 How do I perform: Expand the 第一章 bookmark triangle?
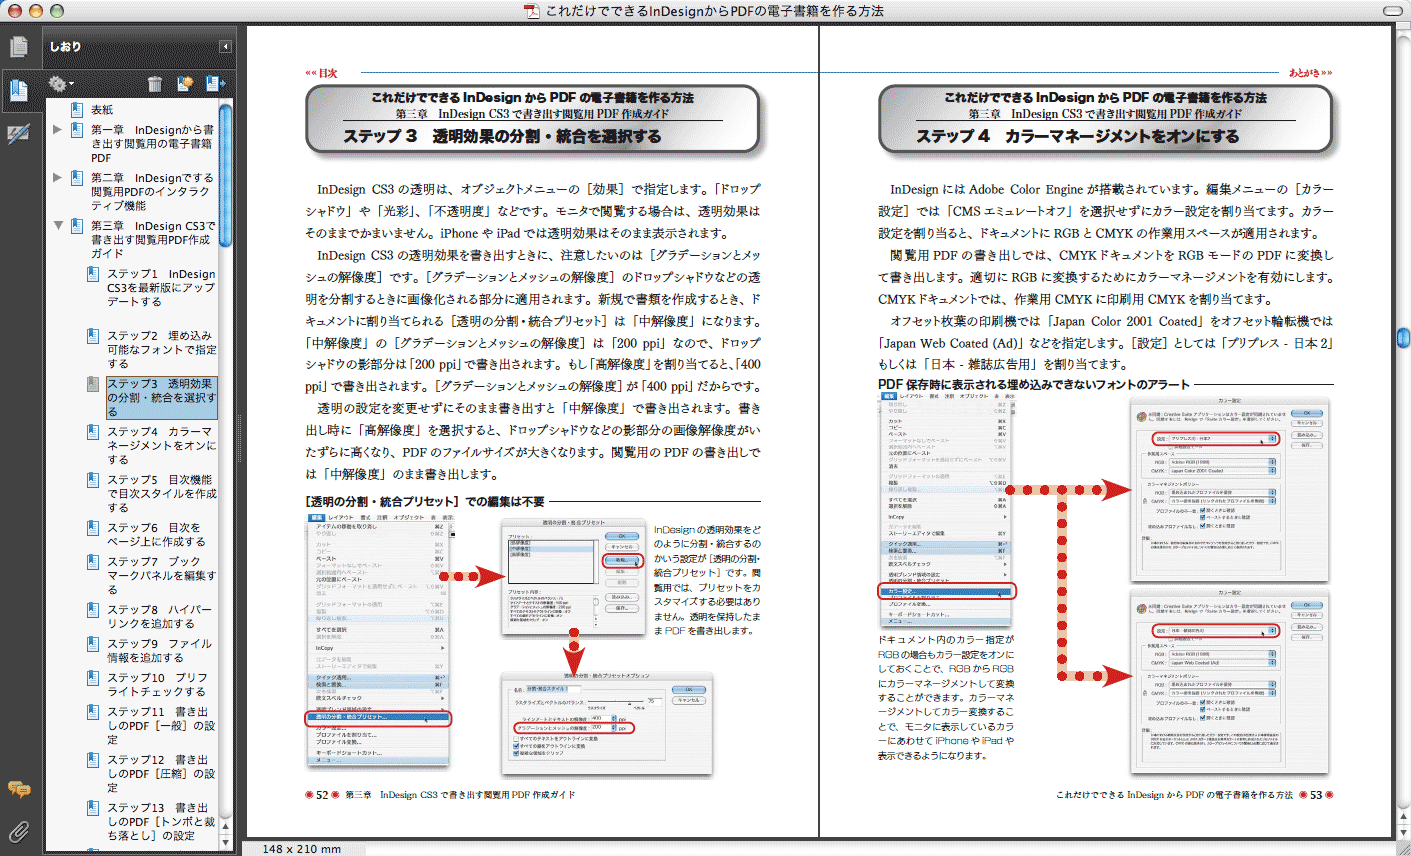[x=58, y=129]
